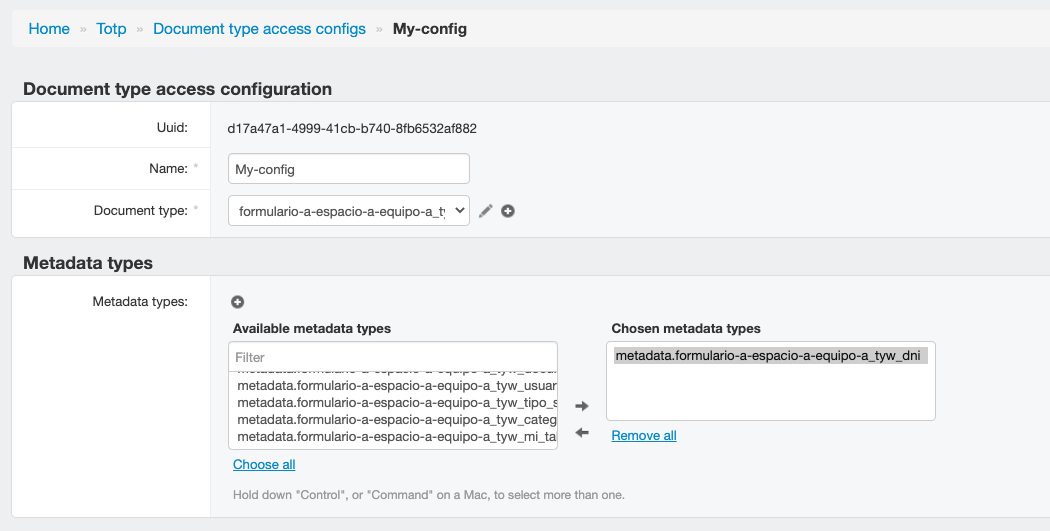Add new metadata type with plus icon

[238, 302]
